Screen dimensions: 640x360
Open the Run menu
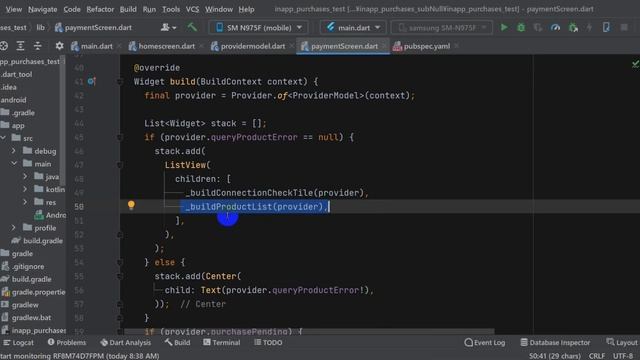(149, 9)
